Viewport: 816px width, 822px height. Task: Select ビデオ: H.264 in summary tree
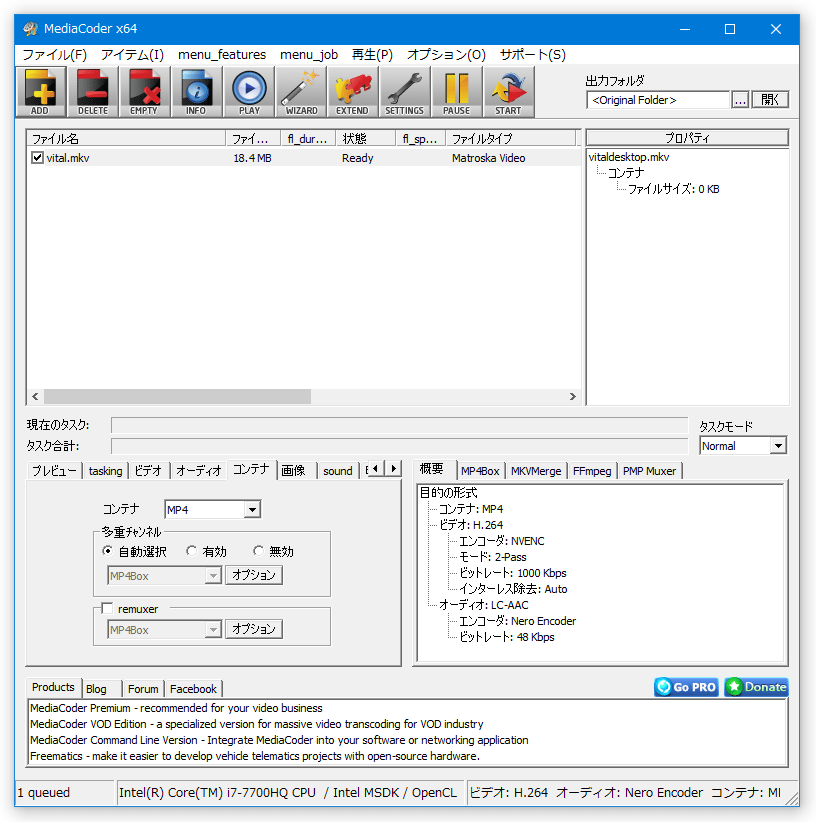471,525
